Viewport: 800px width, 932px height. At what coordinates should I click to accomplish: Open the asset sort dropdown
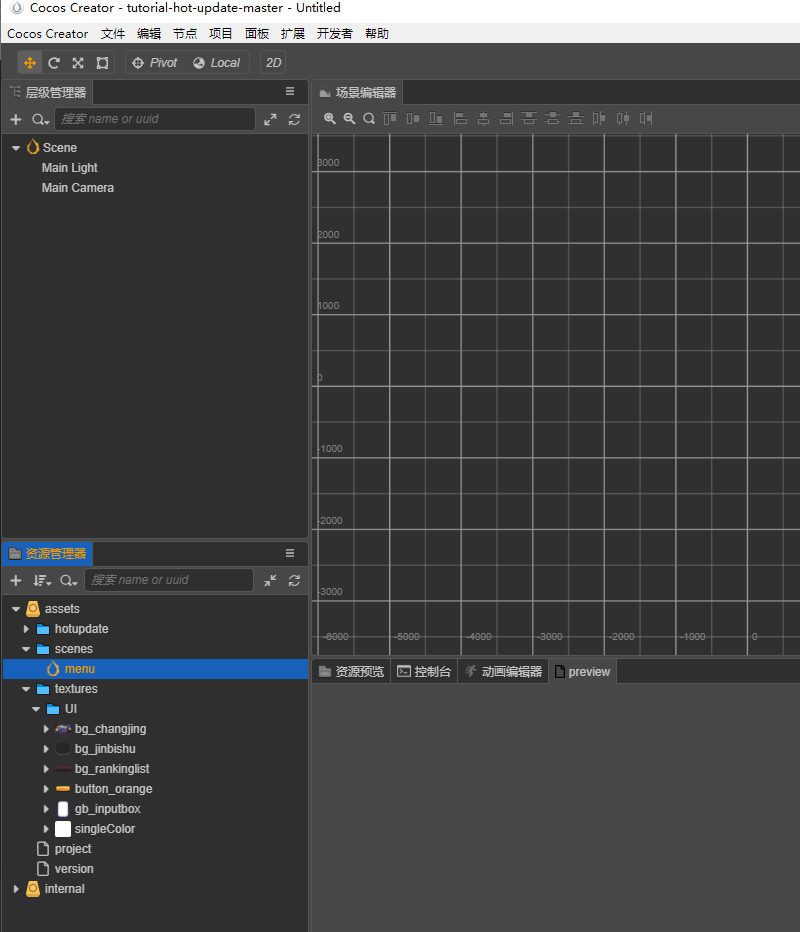point(42,581)
